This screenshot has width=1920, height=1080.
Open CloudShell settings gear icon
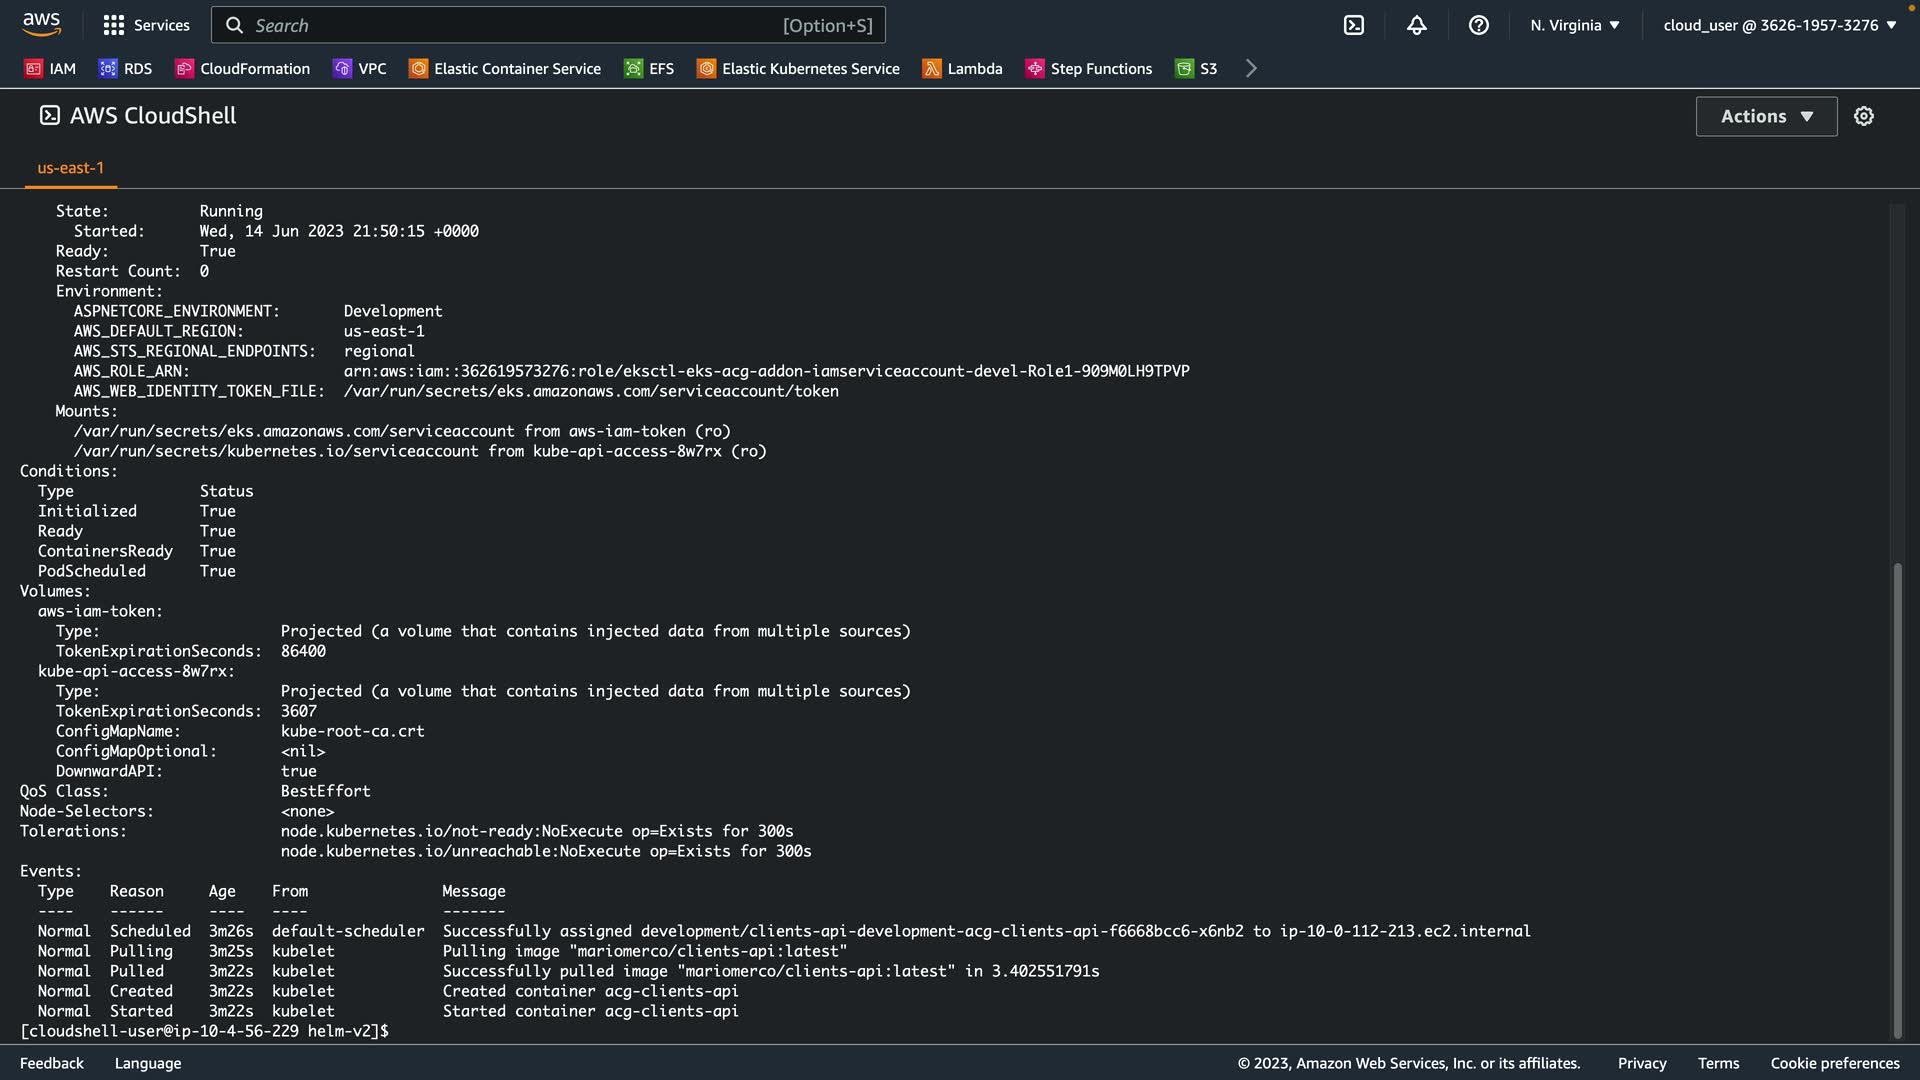[1863, 116]
